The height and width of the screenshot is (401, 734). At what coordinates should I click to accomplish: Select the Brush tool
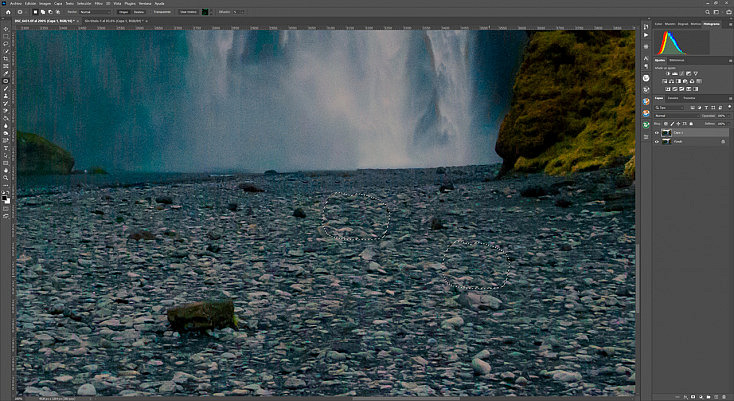coord(6,88)
